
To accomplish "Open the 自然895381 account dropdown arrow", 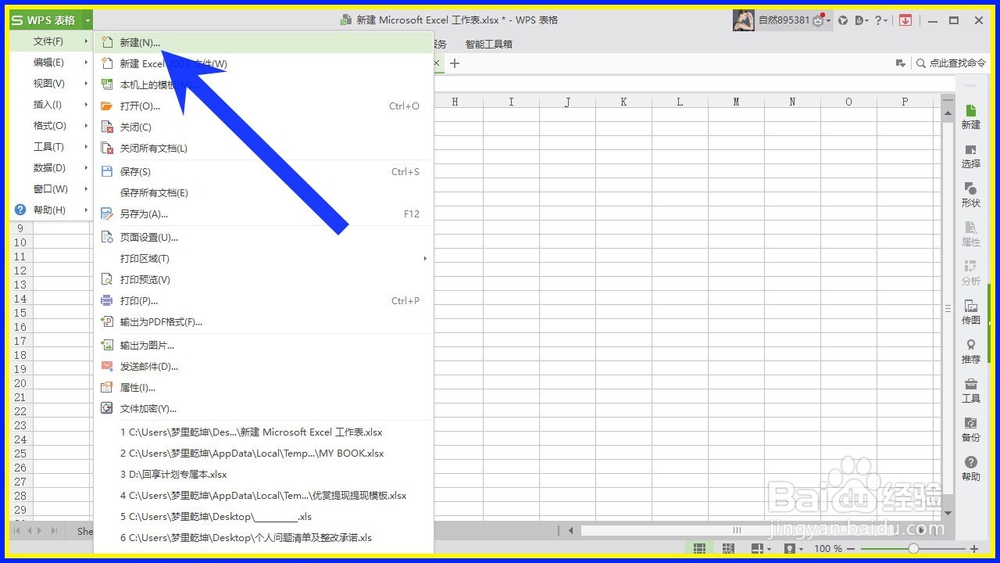I will coord(828,20).
